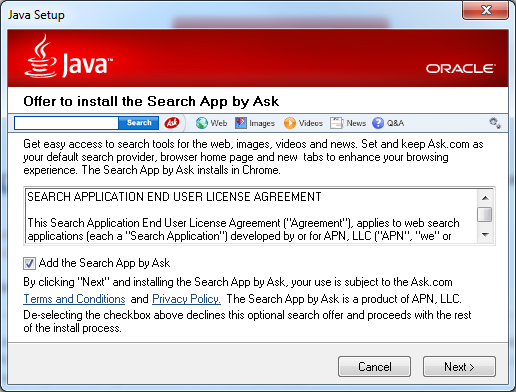
Task: Click the Images label in toolbar
Action: [262, 123]
